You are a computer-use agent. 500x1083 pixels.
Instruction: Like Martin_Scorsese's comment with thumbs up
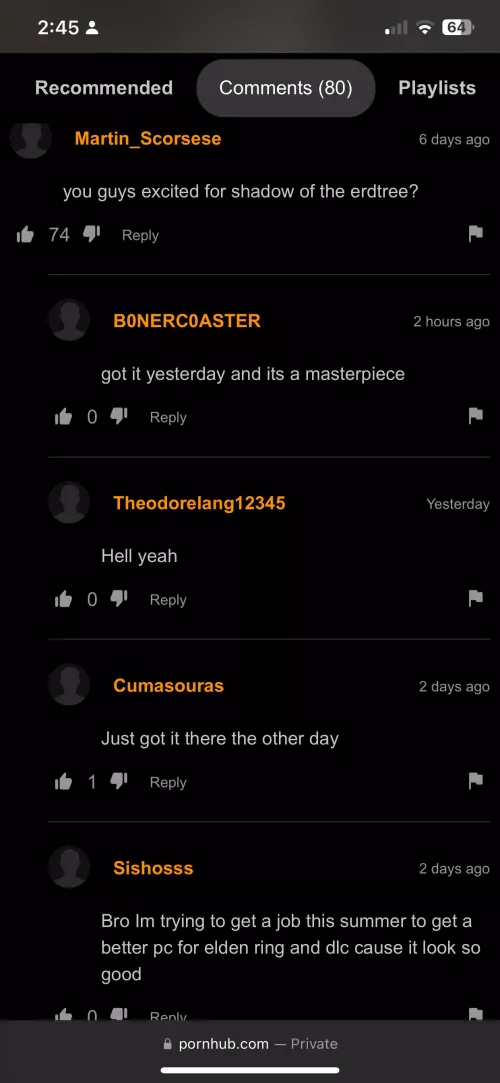pyautogui.click(x=26, y=235)
